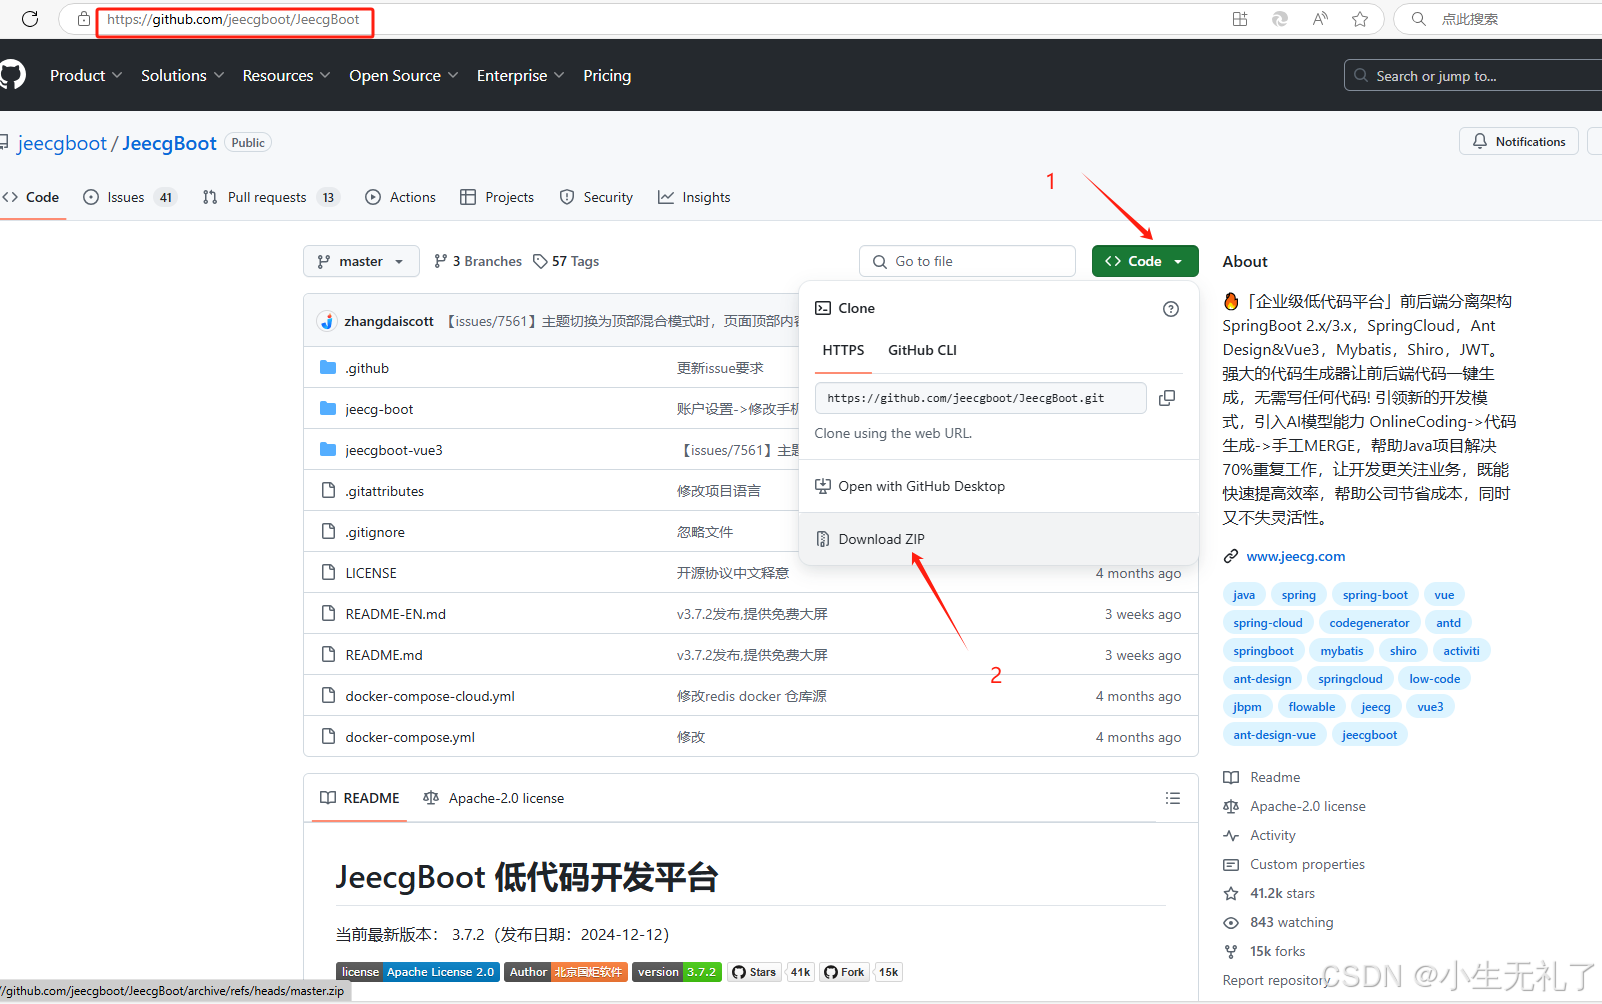Screen dimensions: 1602x1004
Task: Open 3 Branches link
Action: [478, 261]
